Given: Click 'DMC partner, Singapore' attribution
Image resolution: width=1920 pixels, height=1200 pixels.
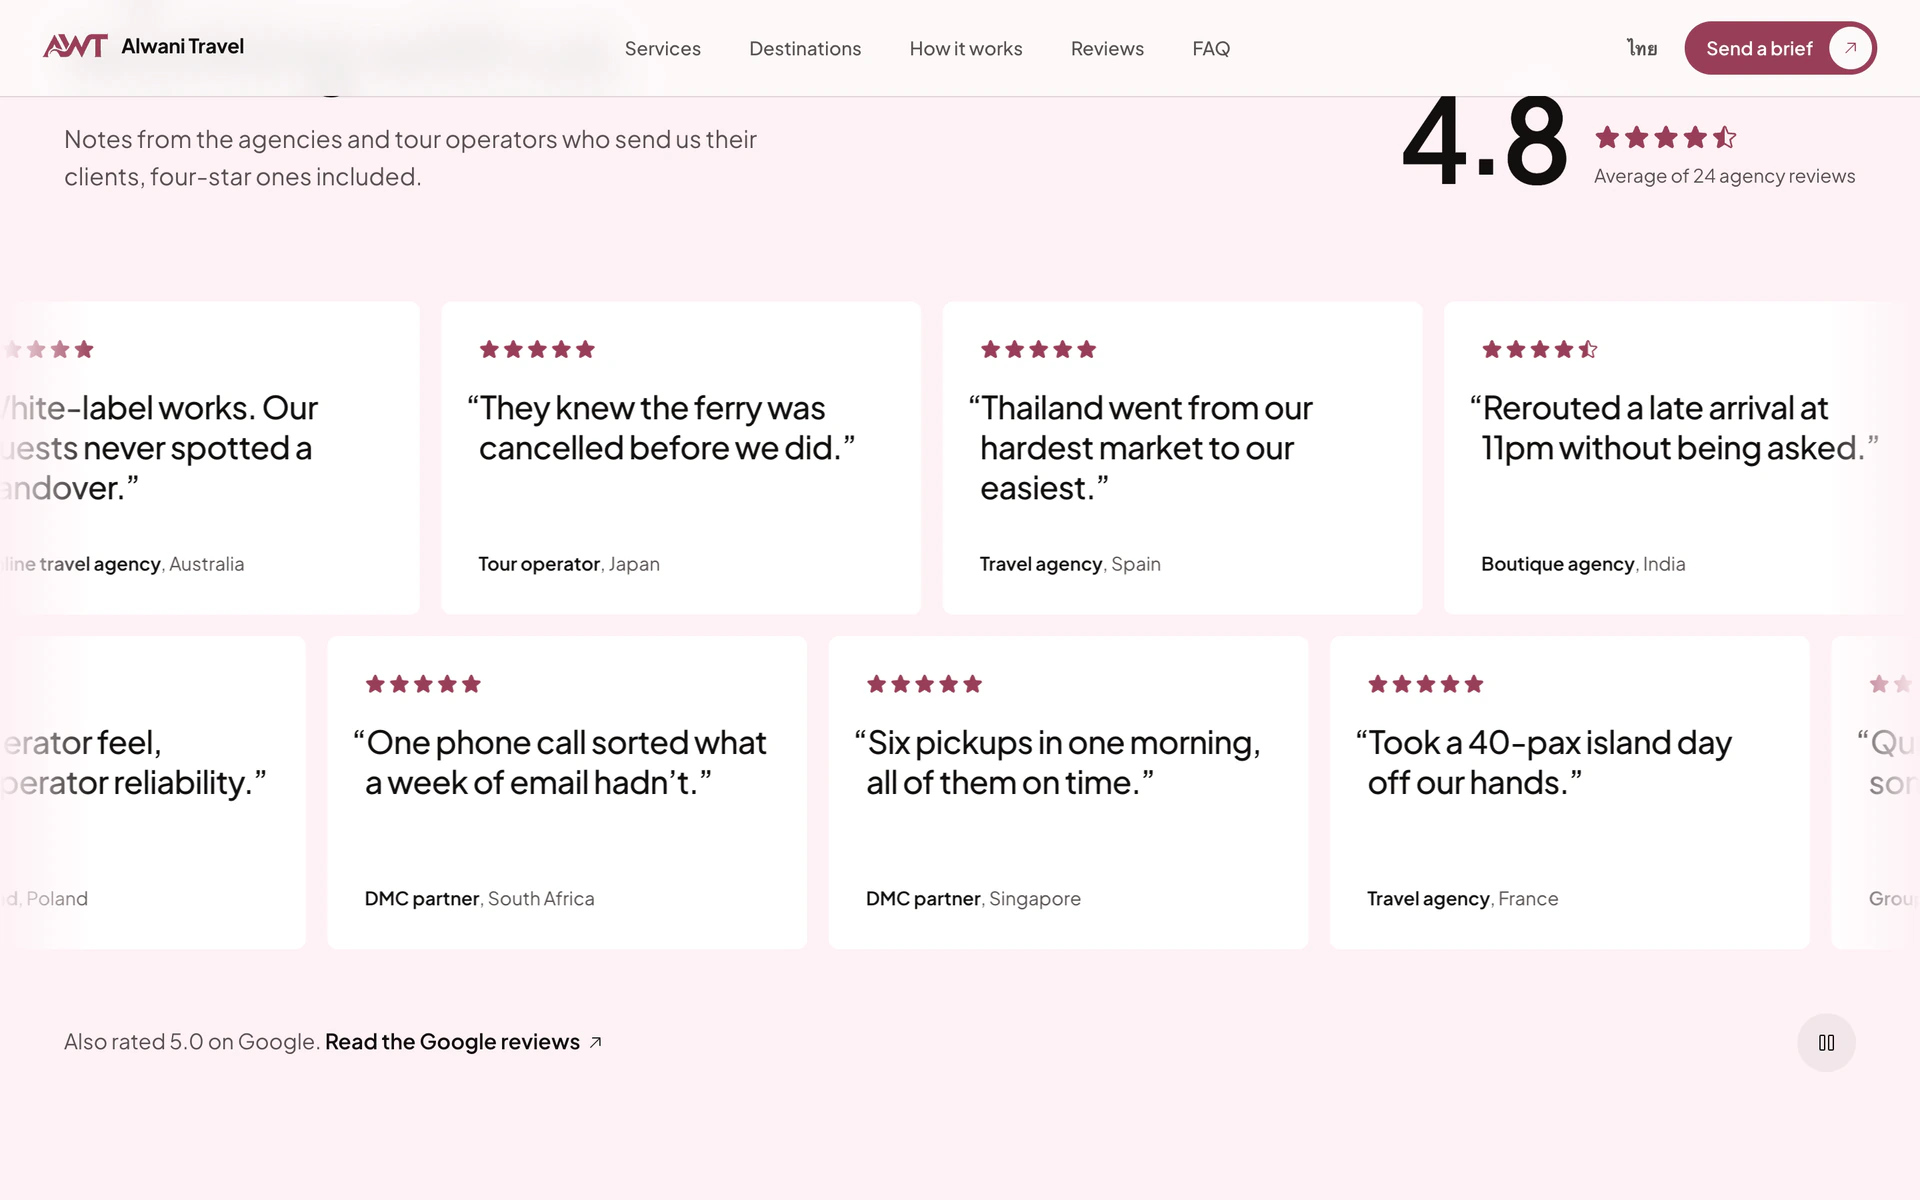Looking at the screenshot, I should pos(973,899).
